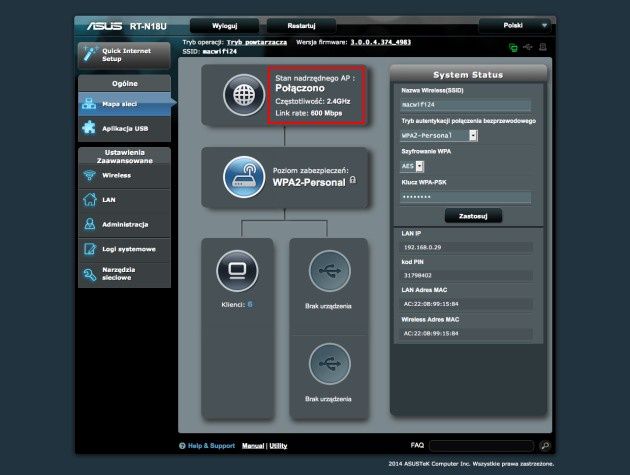Open the Tryb powtarzacza link

pyautogui.click(x=257, y=42)
